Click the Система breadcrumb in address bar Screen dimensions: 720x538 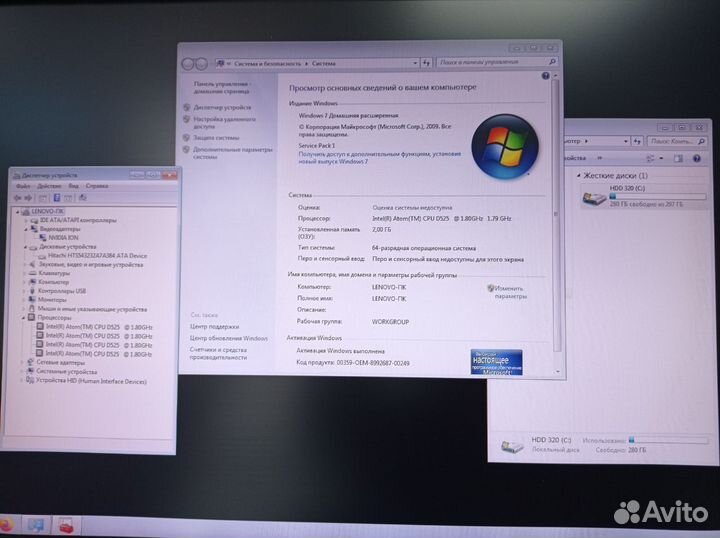tap(324, 64)
